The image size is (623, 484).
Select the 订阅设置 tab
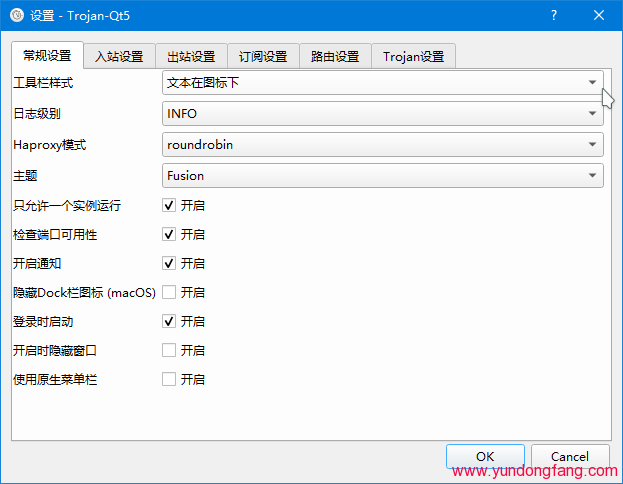(263, 56)
